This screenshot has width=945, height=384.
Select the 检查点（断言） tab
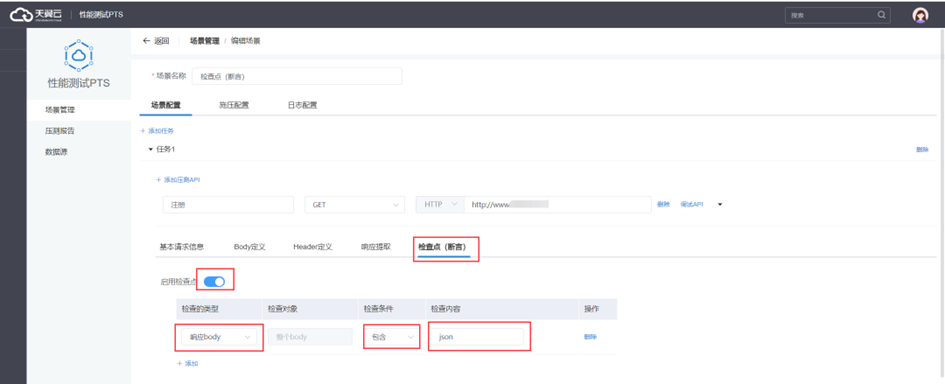[x=444, y=247]
